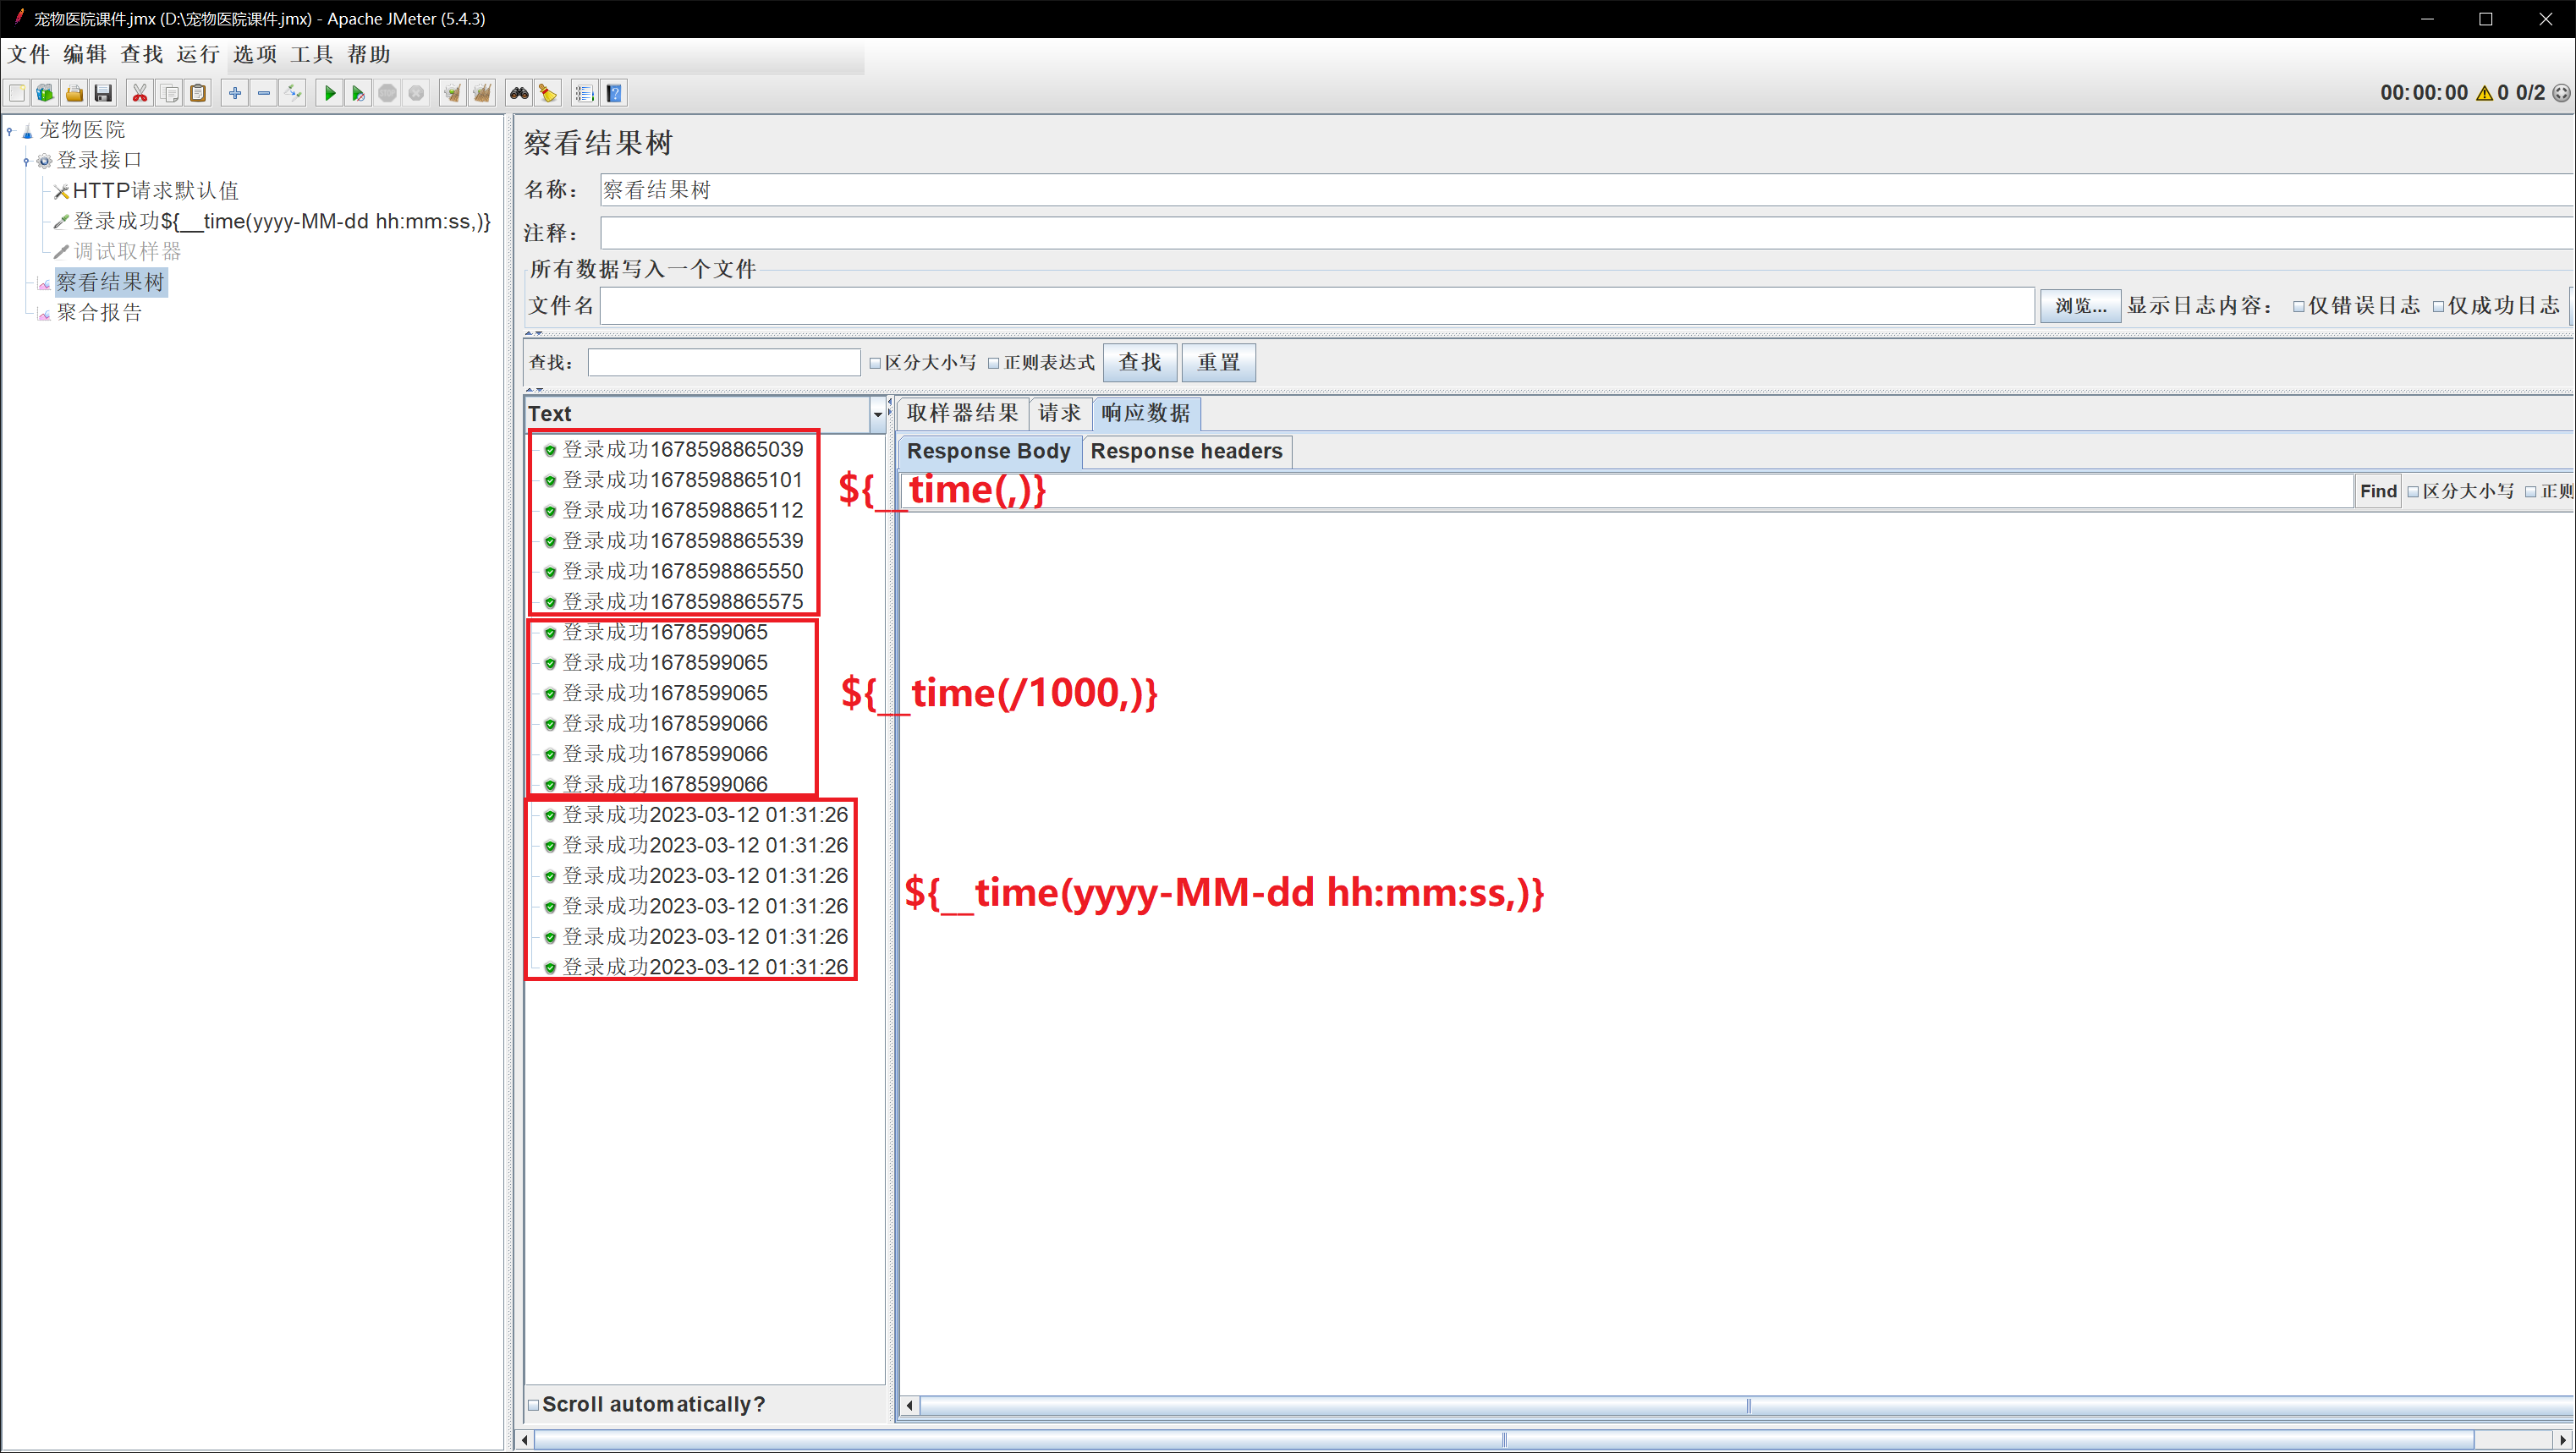Click the scissors Cut icon
2576x1453 pixels.
(140, 93)
